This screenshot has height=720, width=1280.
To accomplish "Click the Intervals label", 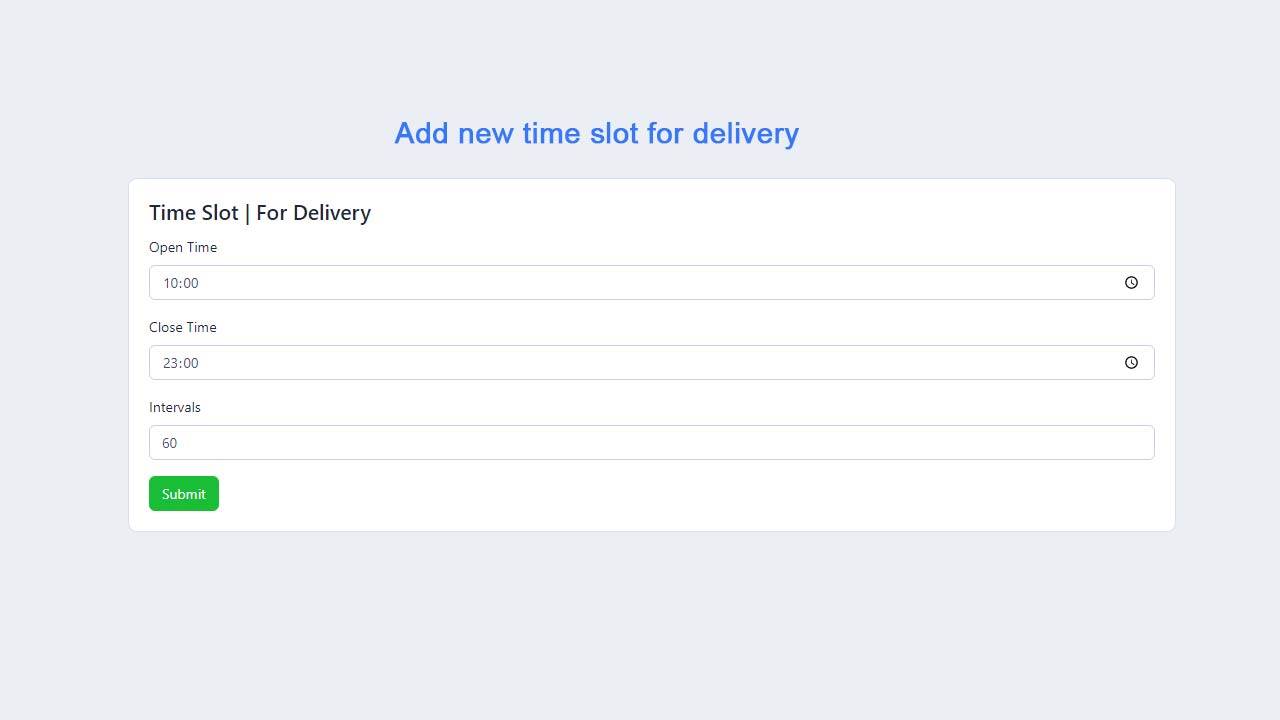I will (x=175, y=408).
